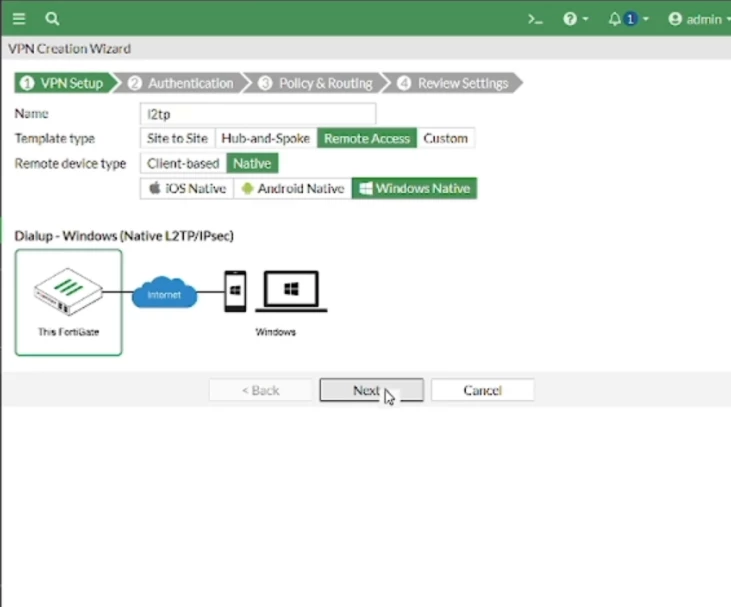This screenshot has width=731, height=607.
Task: Click the This FortiGate device diagram
Action: (x=69, y=303)
